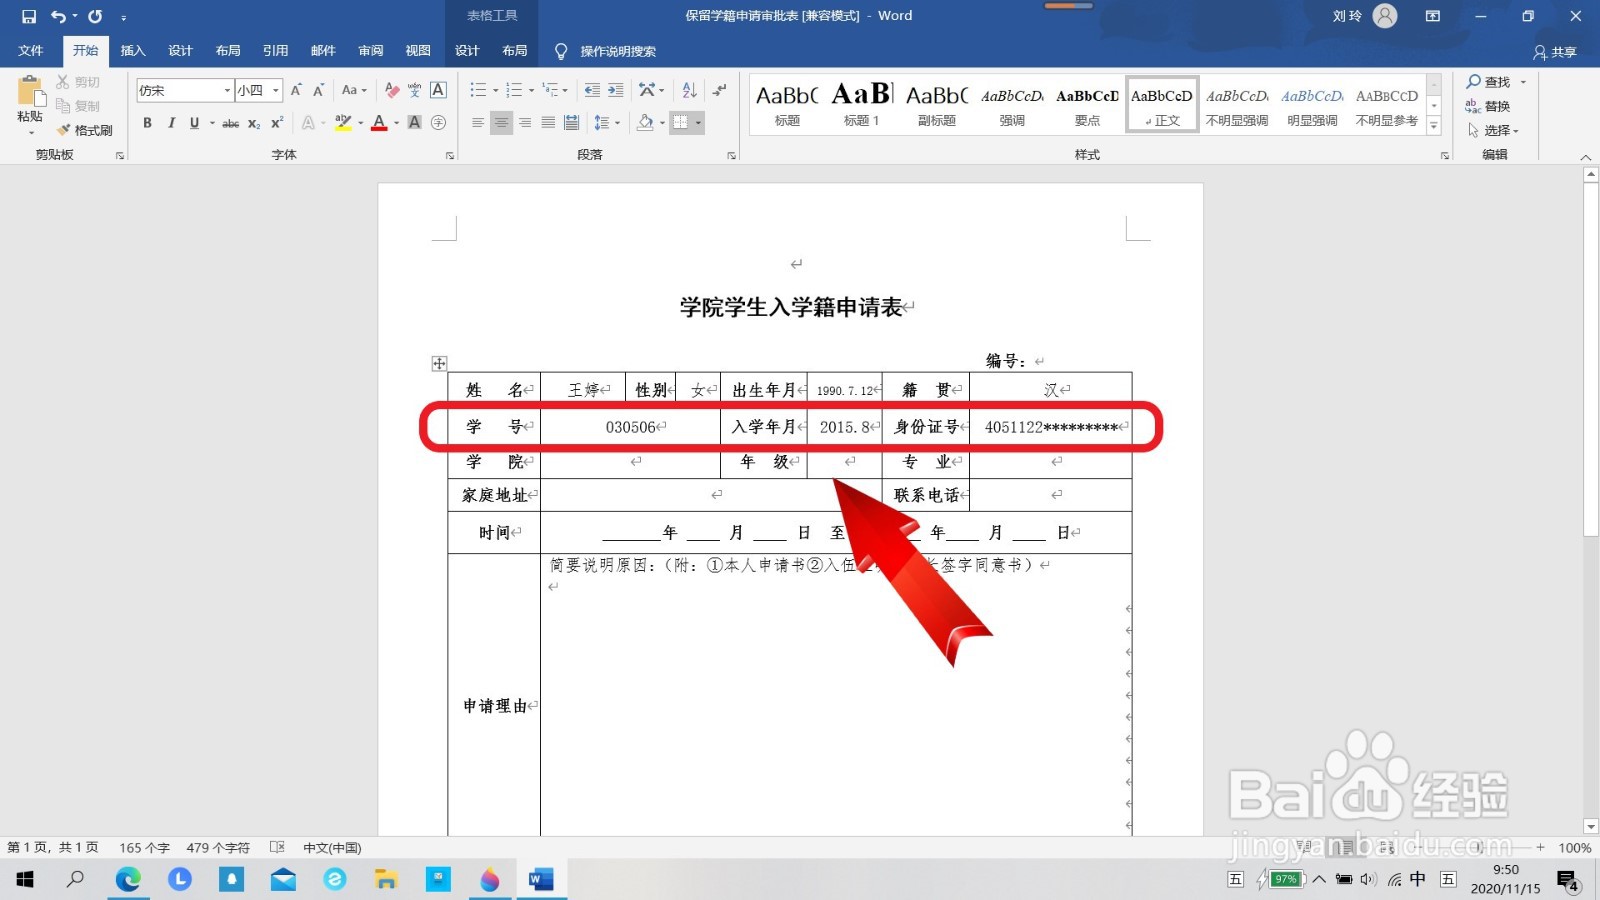Click the Ribbon Display Options icon
The image size is (1600, 900).
point(1433,16)
